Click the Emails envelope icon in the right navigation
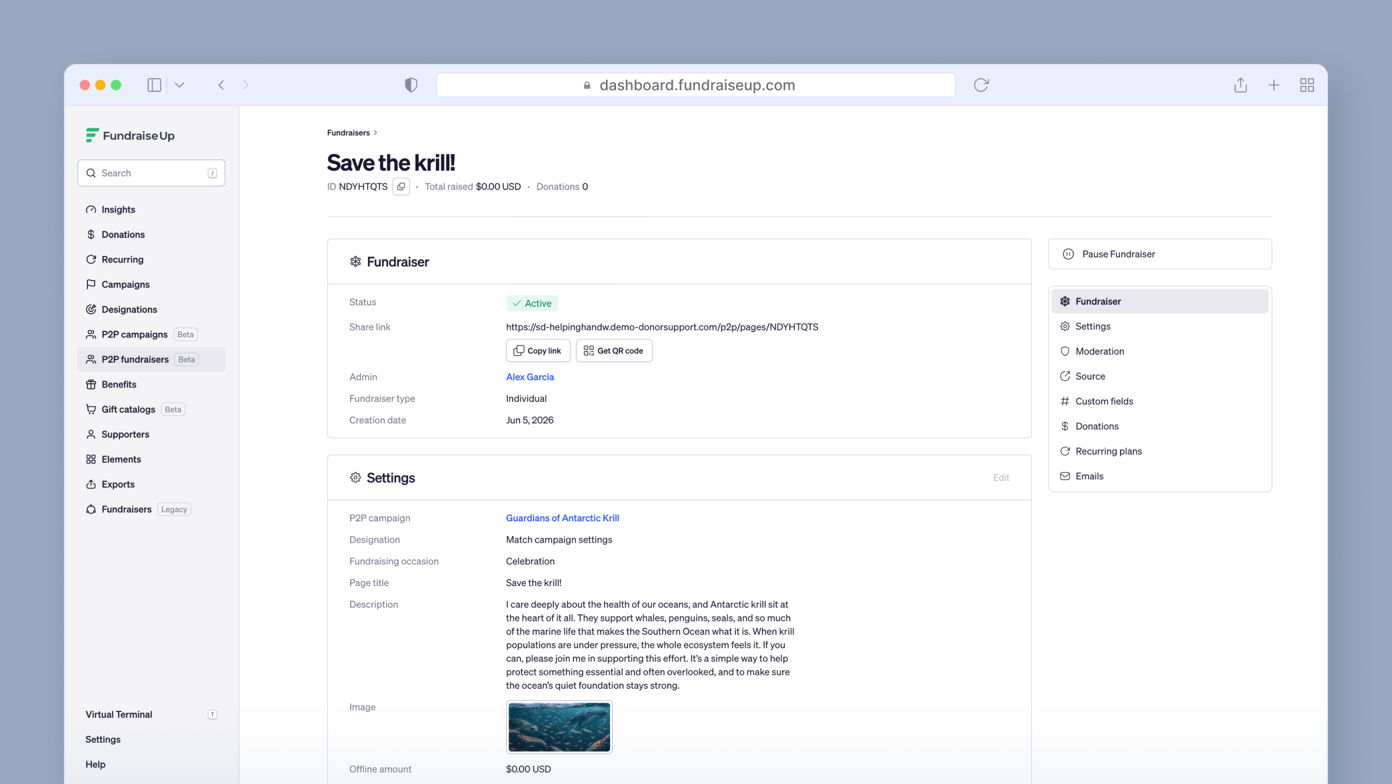Viewport: 1392px width, 784px height. click(1065, 476)
